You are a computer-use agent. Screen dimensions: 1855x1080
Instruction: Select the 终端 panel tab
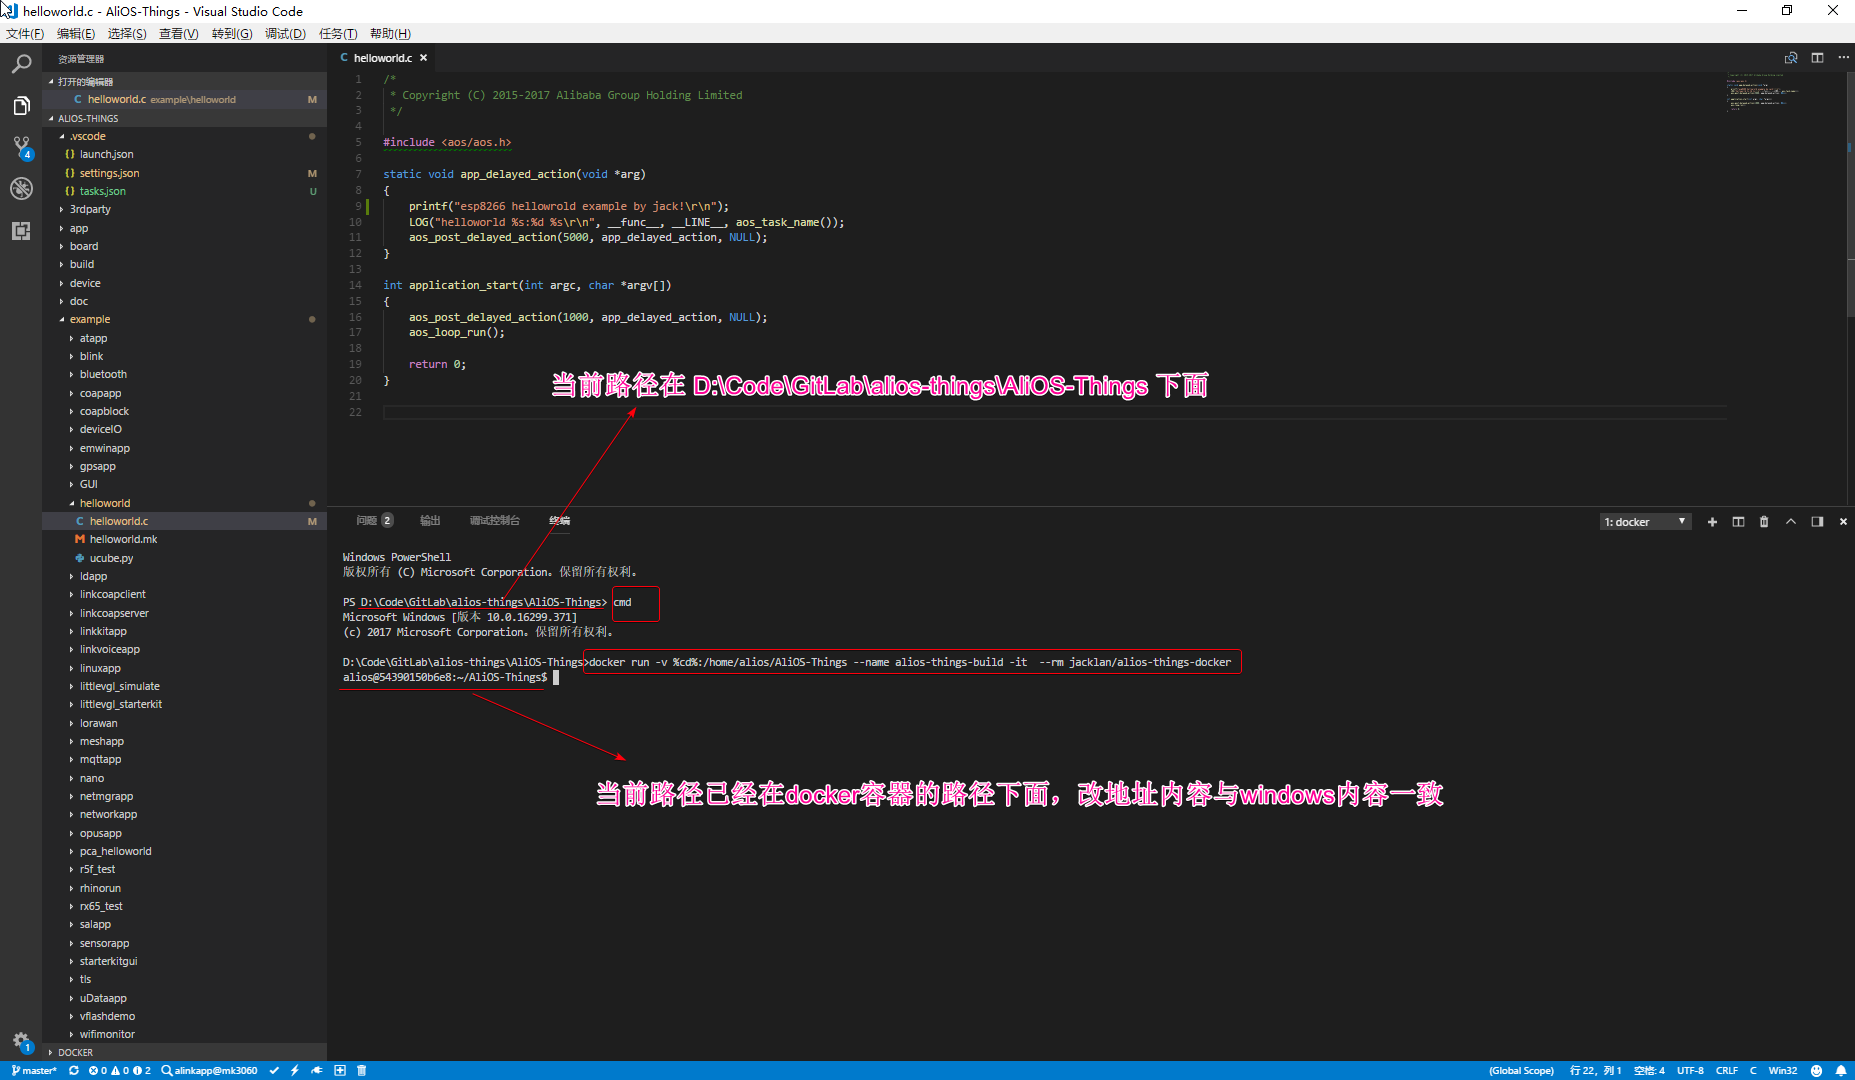(559, 520)
